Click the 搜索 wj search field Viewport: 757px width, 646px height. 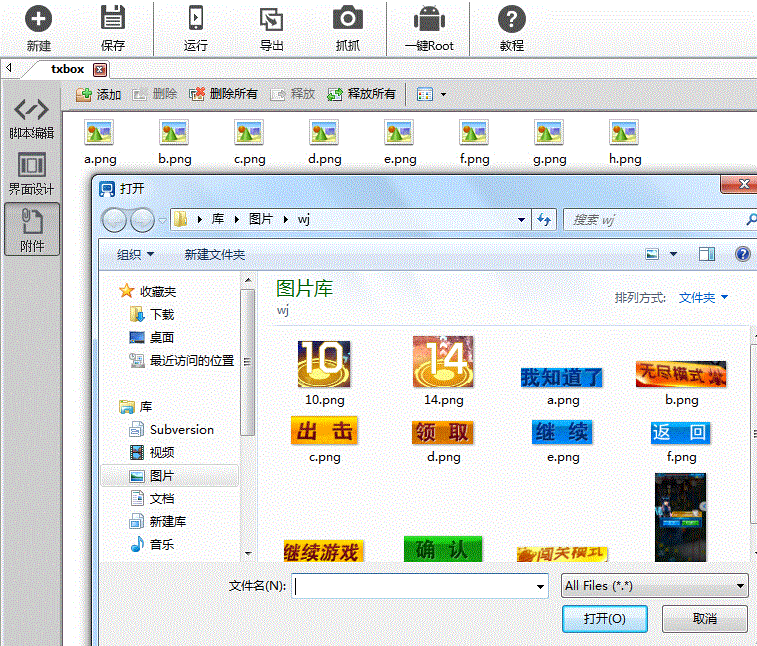pos(657,220)
